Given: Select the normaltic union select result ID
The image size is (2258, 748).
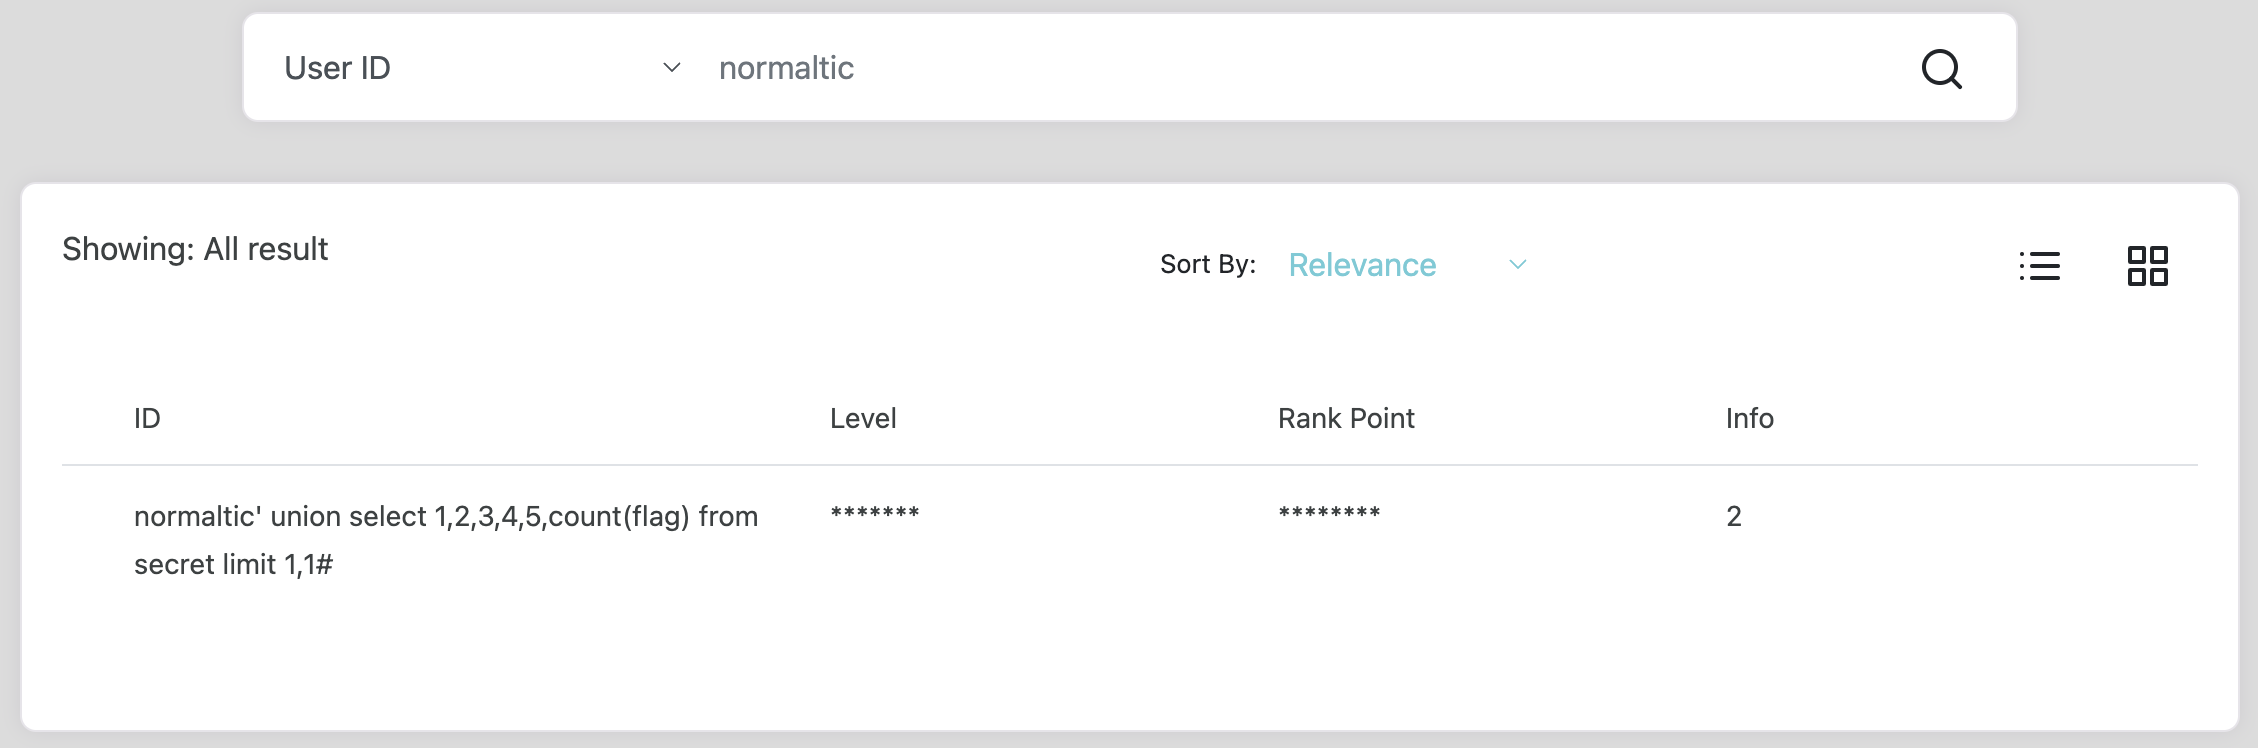Looking at the screenshot, I should pos(445,540).
